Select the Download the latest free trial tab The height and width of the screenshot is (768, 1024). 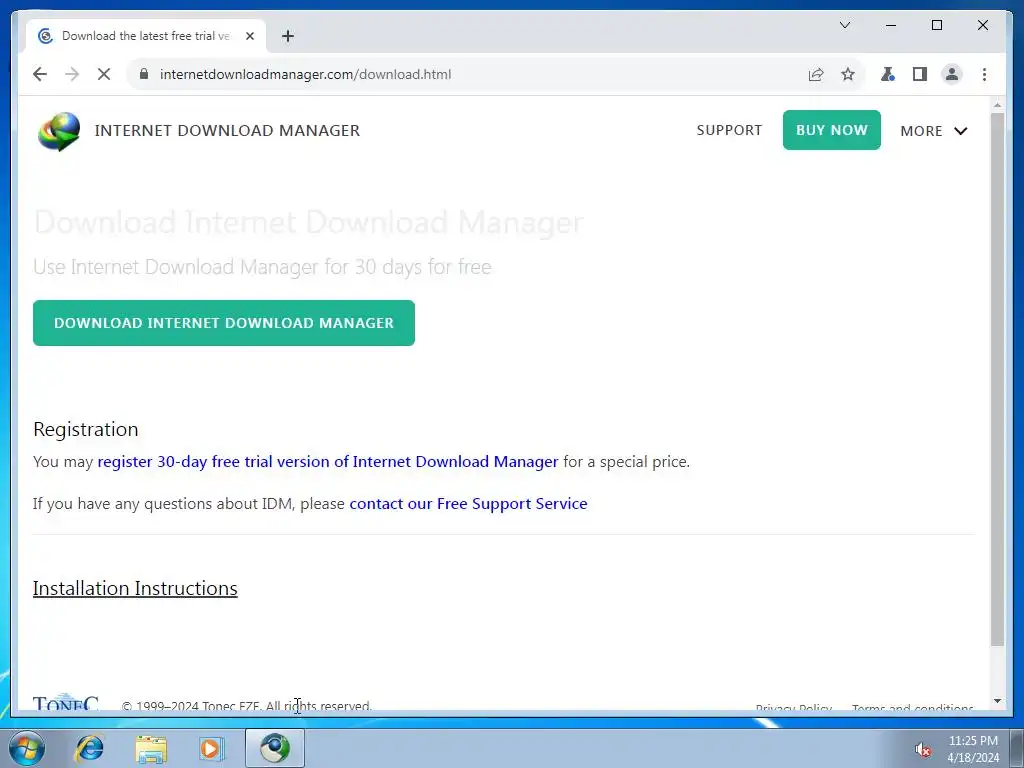coord(146,36)
